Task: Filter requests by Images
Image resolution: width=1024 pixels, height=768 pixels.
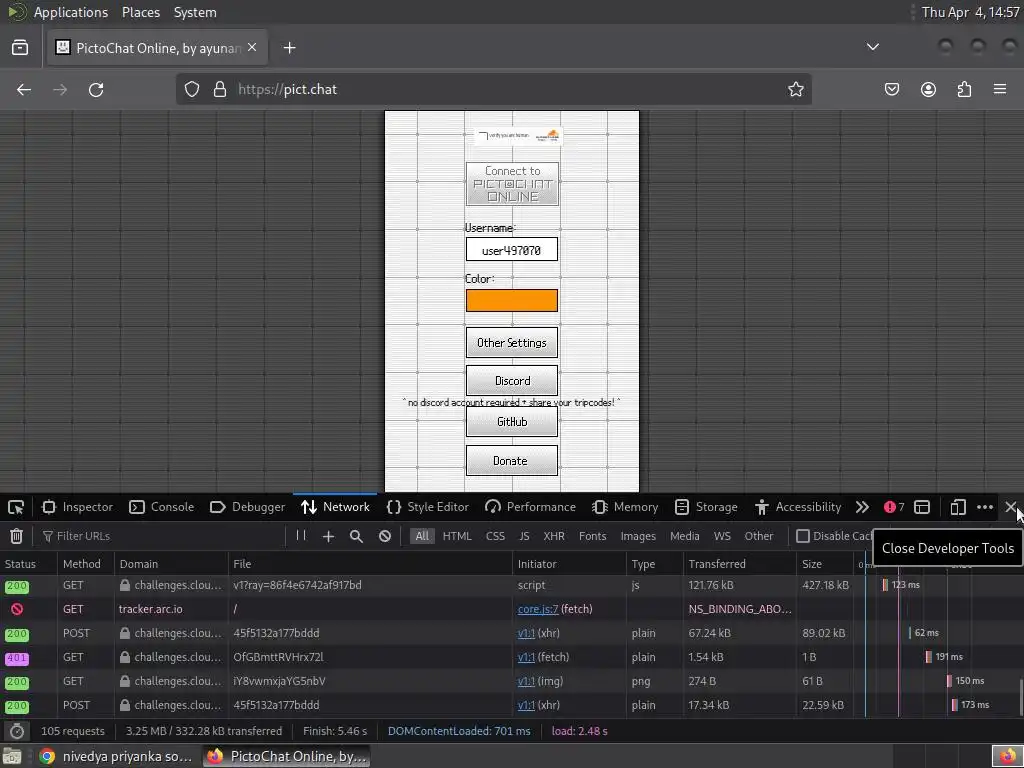Action: click(x=638, y=536)
